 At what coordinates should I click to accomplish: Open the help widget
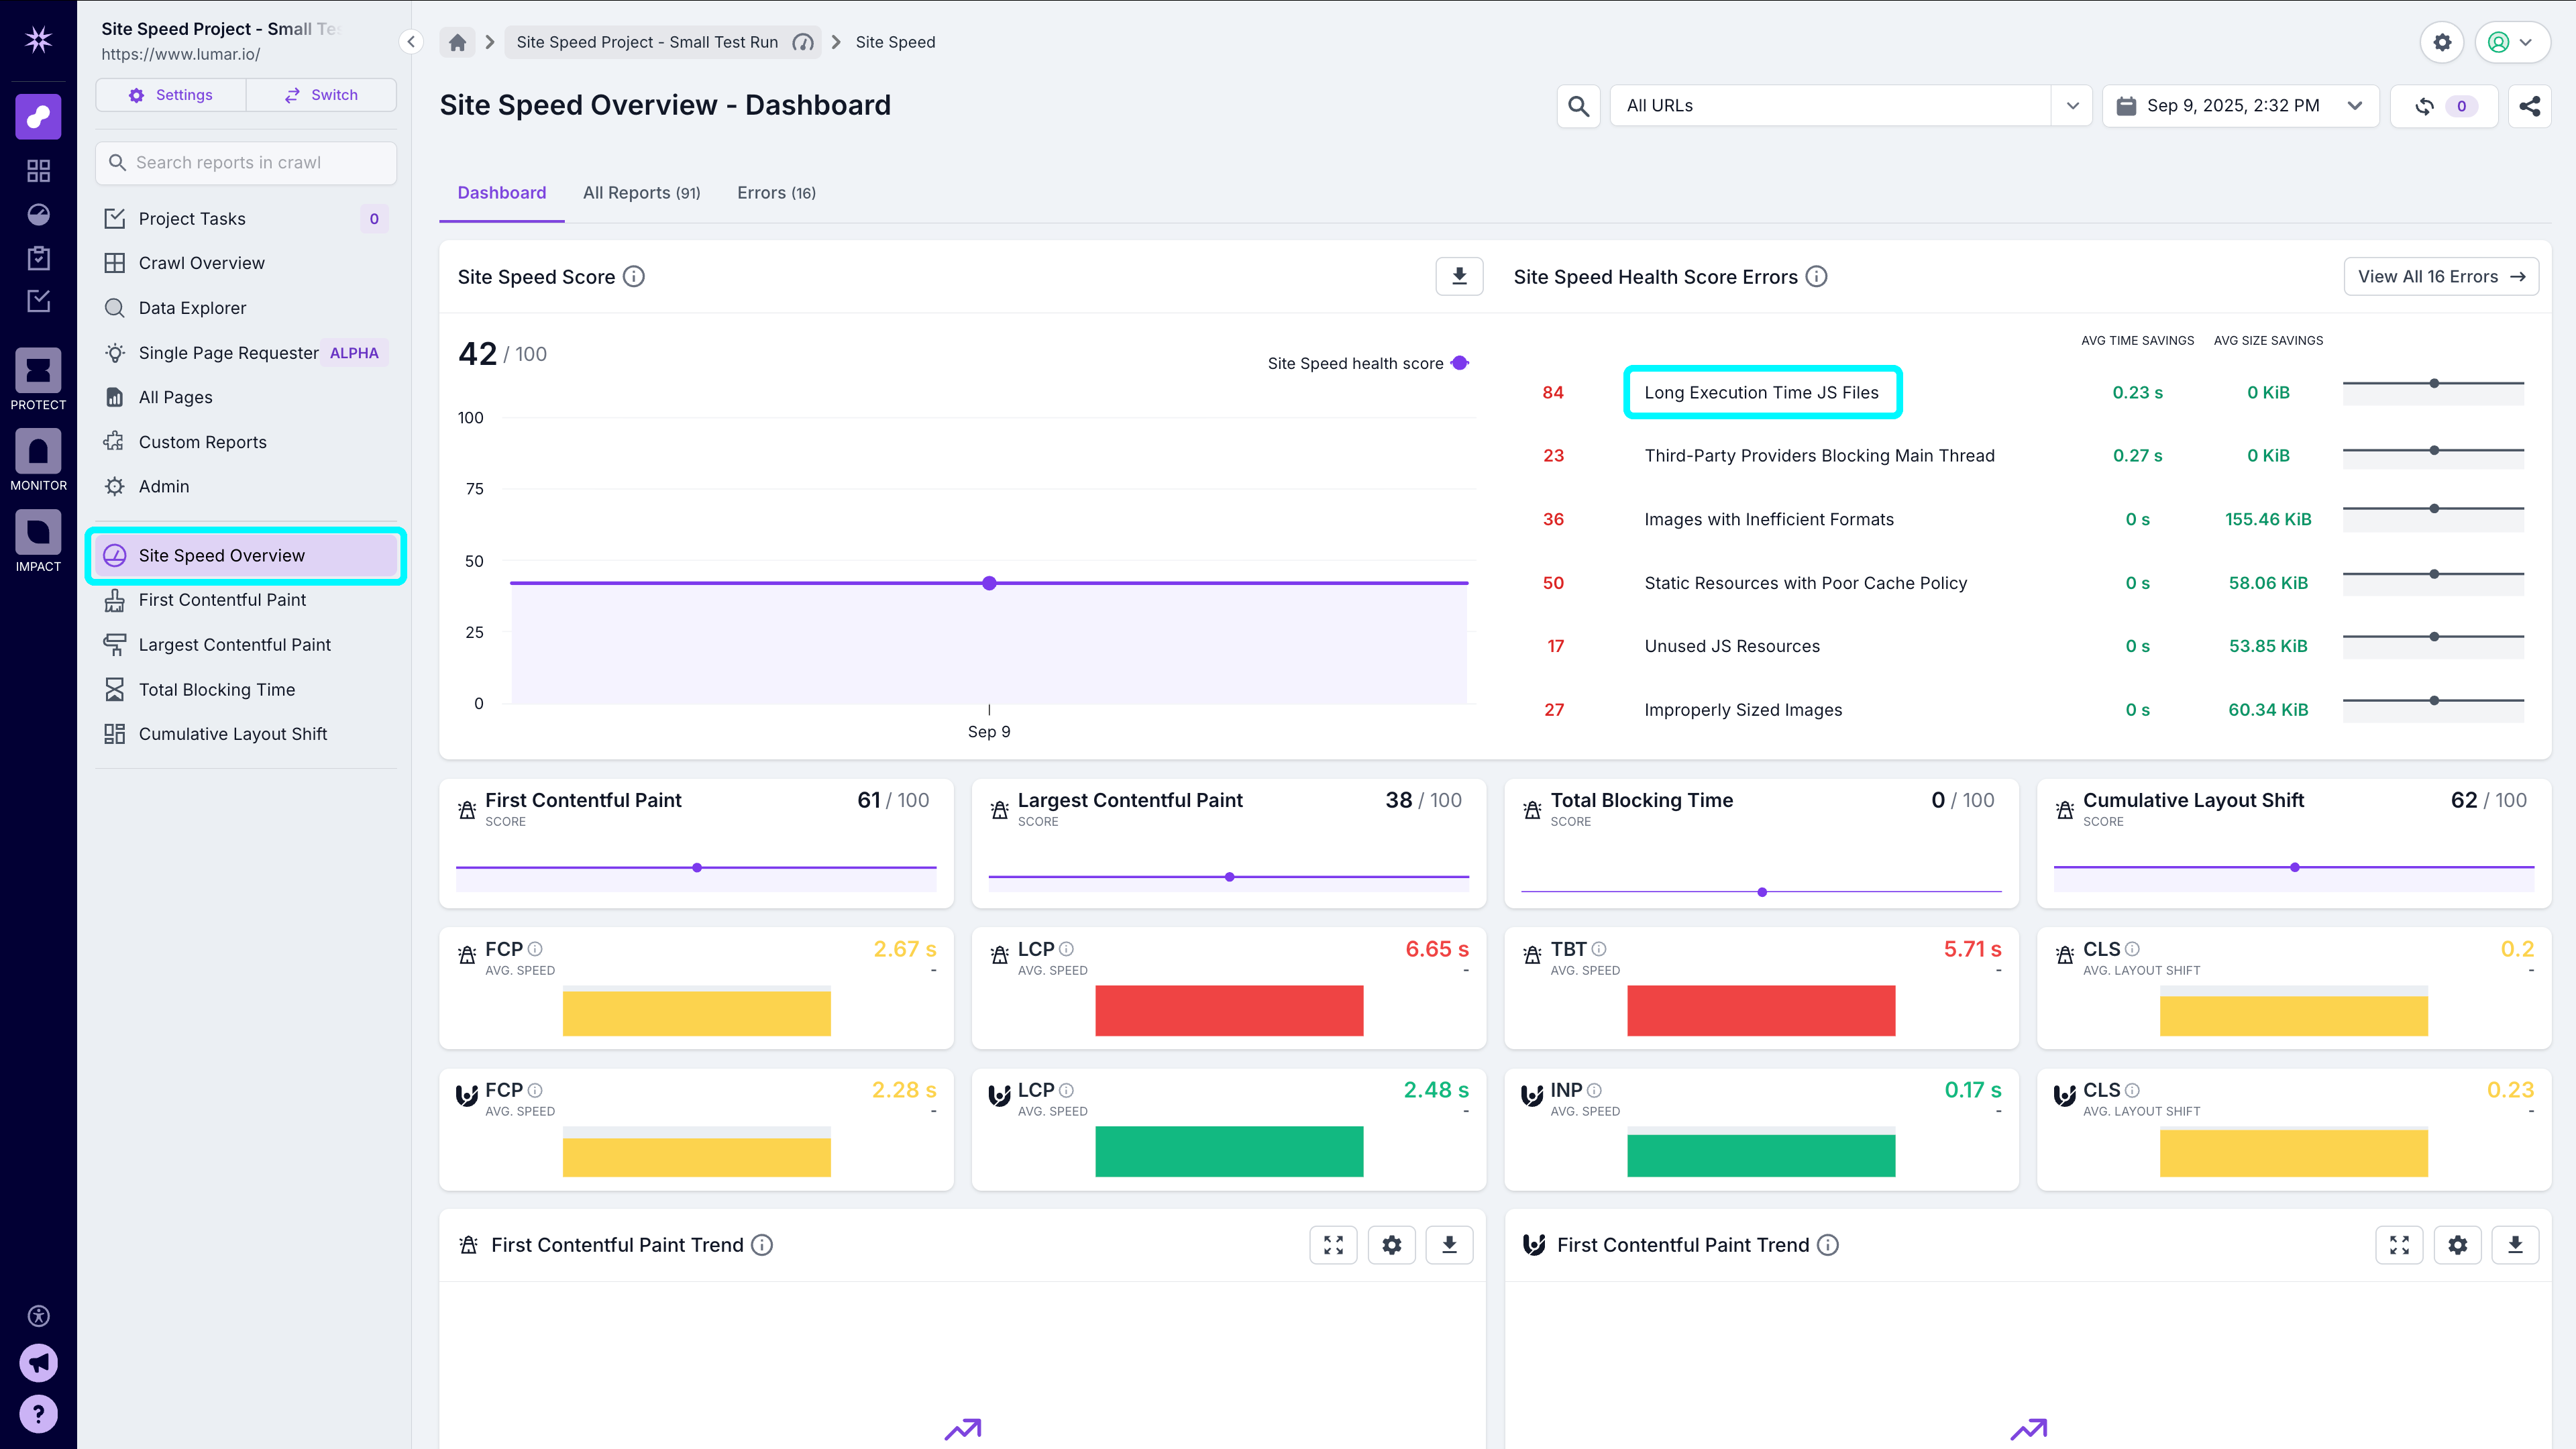click(x=38, y=1413)
